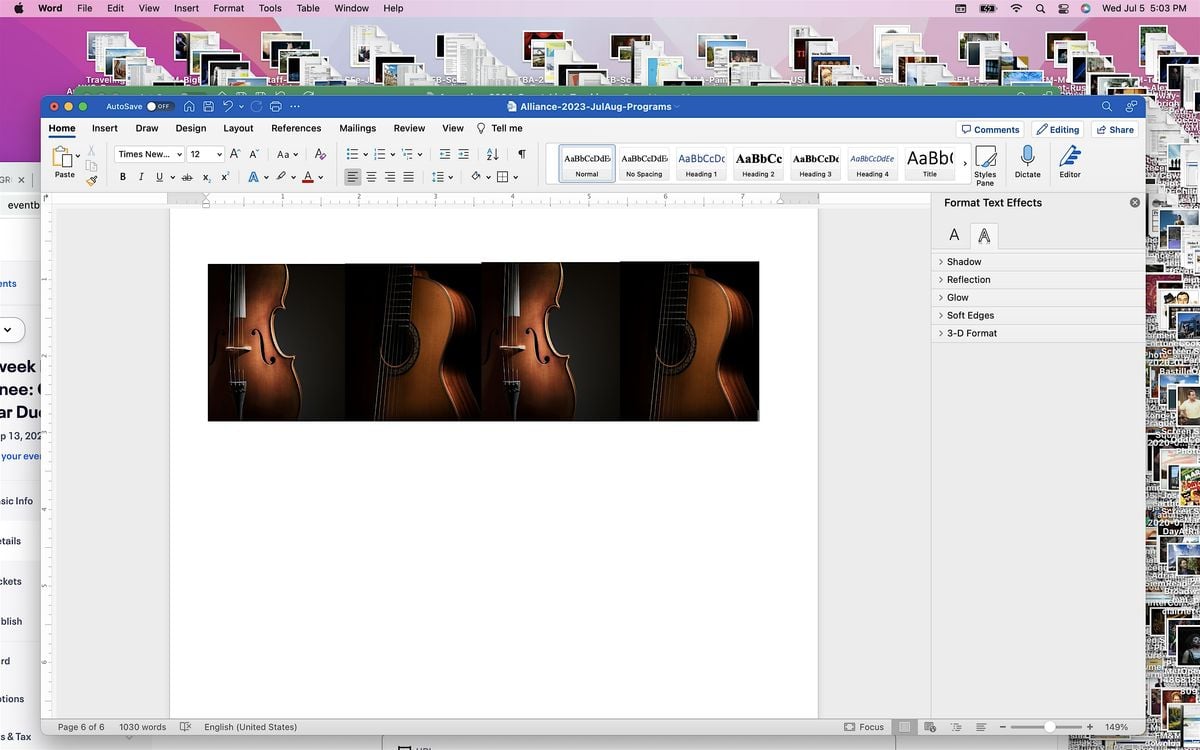
Task: Increase the paragraph indent
Action: click(x=464, y=154)
